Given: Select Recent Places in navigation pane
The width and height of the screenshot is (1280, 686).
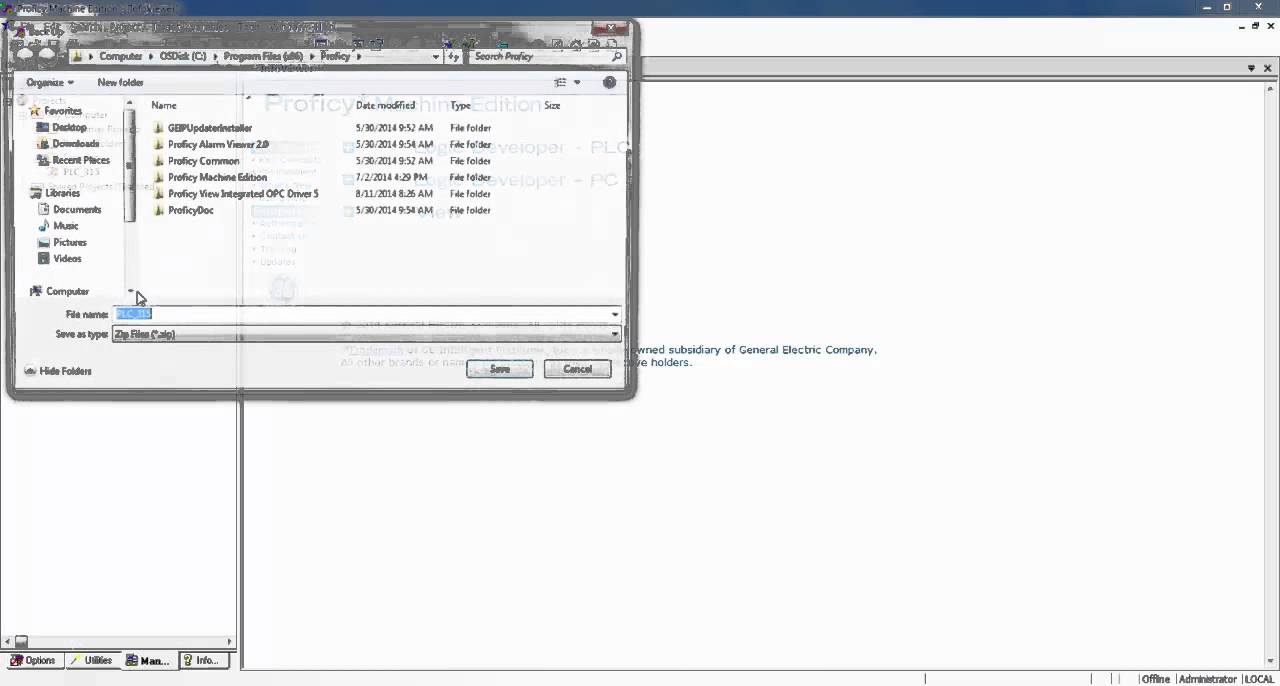Looking at the screenshot, I should [x=81, y=160].
